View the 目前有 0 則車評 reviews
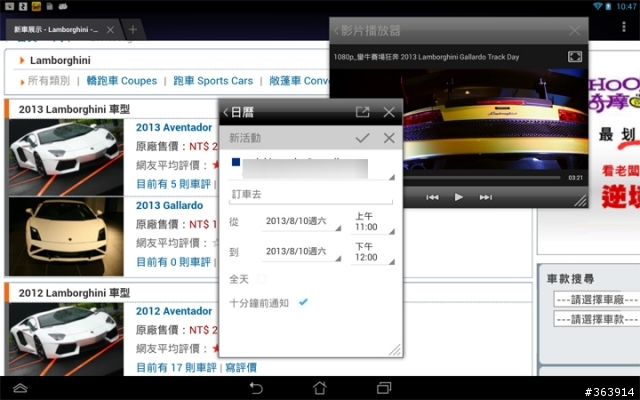The width and height of the screenshot is (640, 400). click(173, 262)
